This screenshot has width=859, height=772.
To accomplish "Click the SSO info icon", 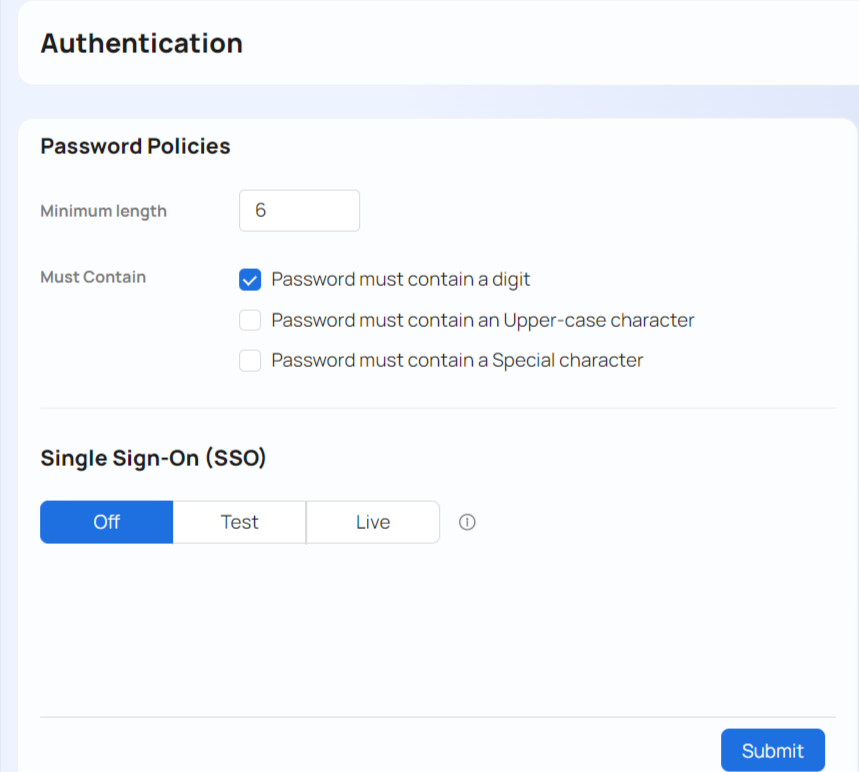I will coord(467,522).
